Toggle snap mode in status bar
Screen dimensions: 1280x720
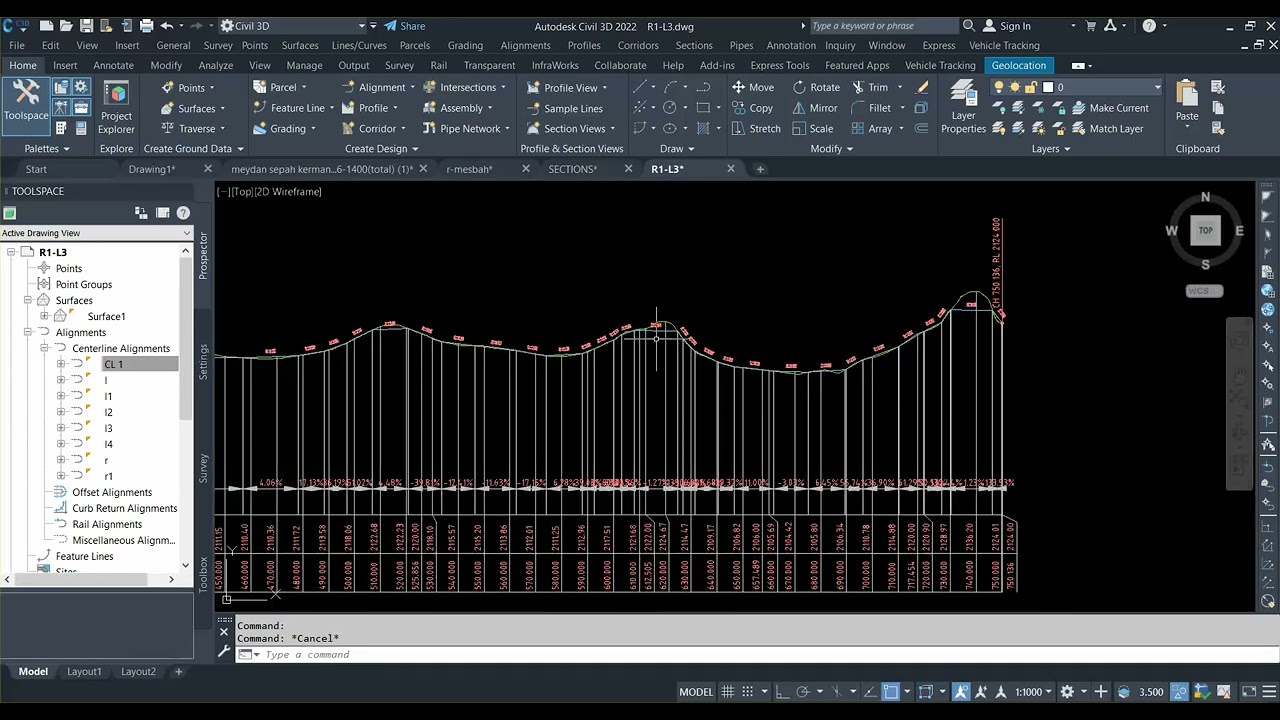tap(748, 692)
